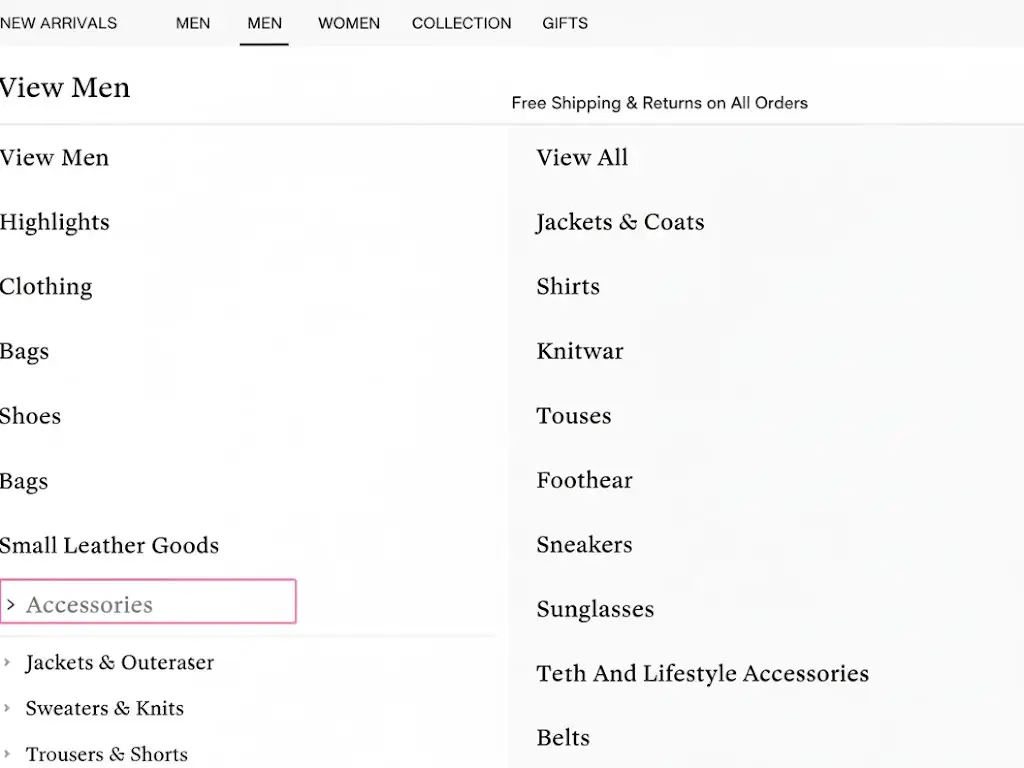Go to Sunglasses
This screenshot has height=768, width=1024.
(x=595, y=609)
